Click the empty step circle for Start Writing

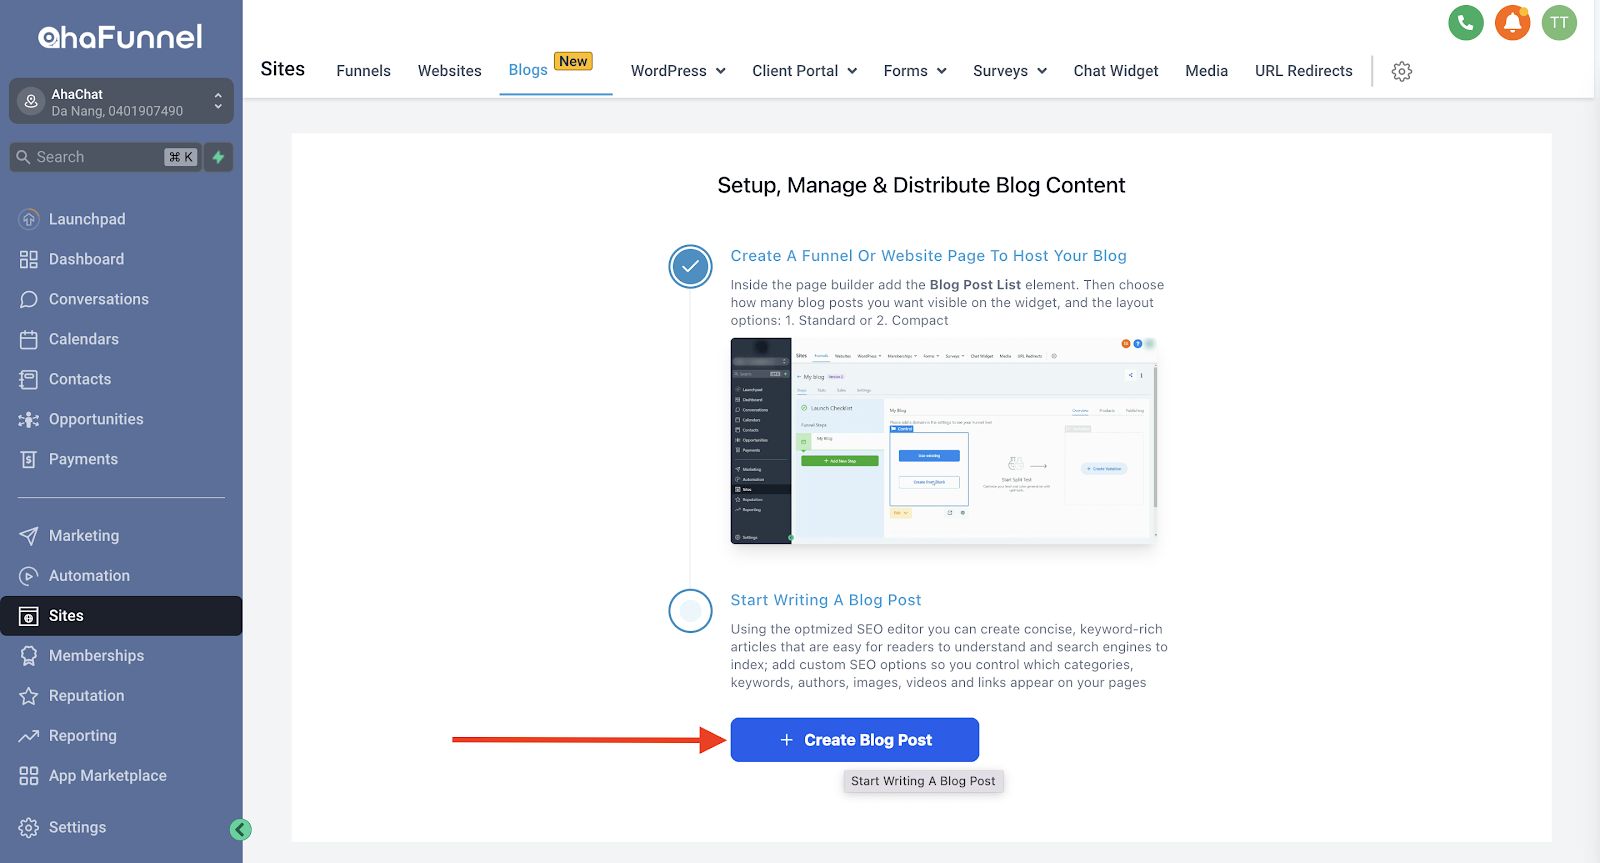690,610
